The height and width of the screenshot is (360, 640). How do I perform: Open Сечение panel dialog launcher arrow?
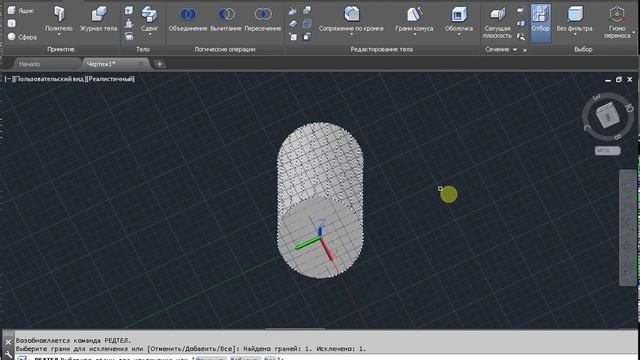click(525, 50)
